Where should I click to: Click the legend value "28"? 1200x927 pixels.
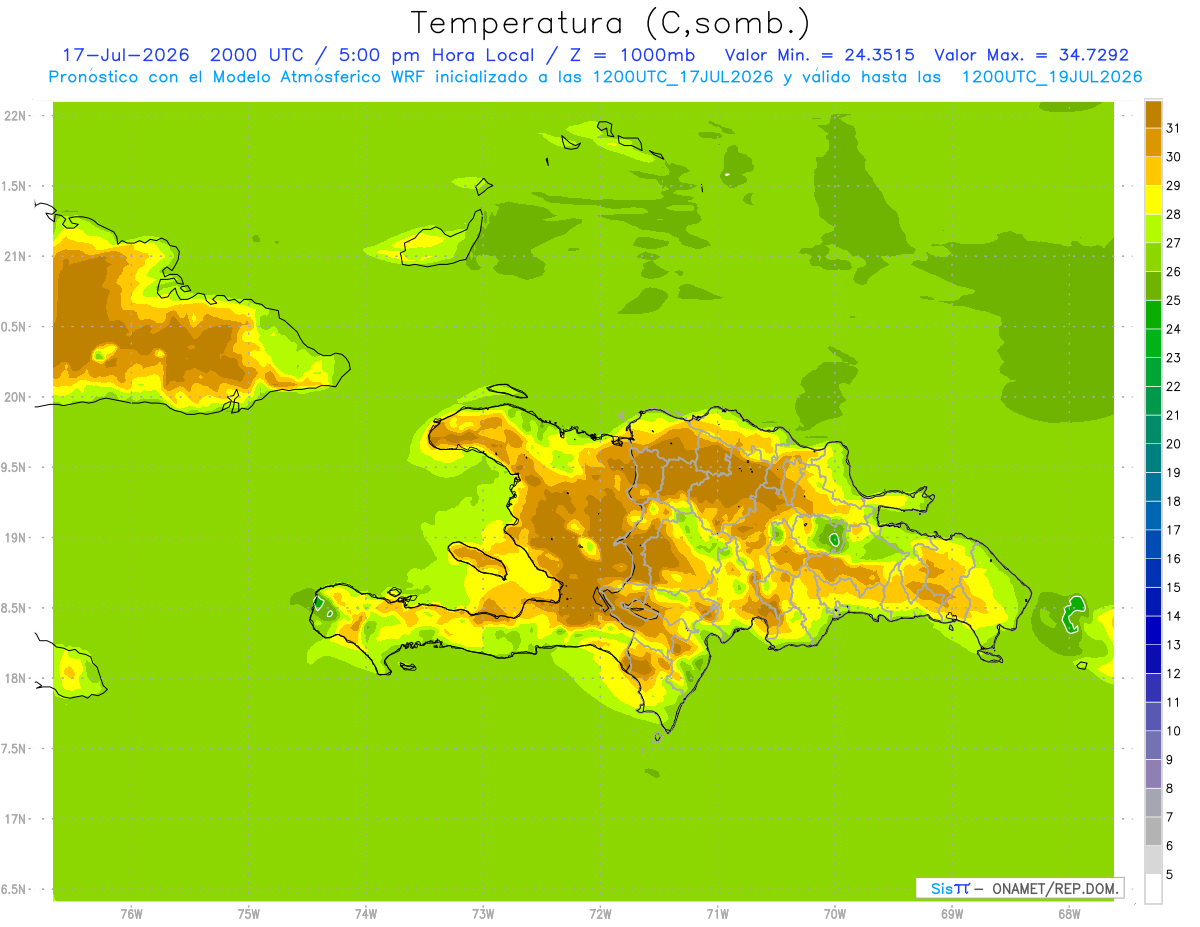pyautogui.click(x=1175, y=214)
